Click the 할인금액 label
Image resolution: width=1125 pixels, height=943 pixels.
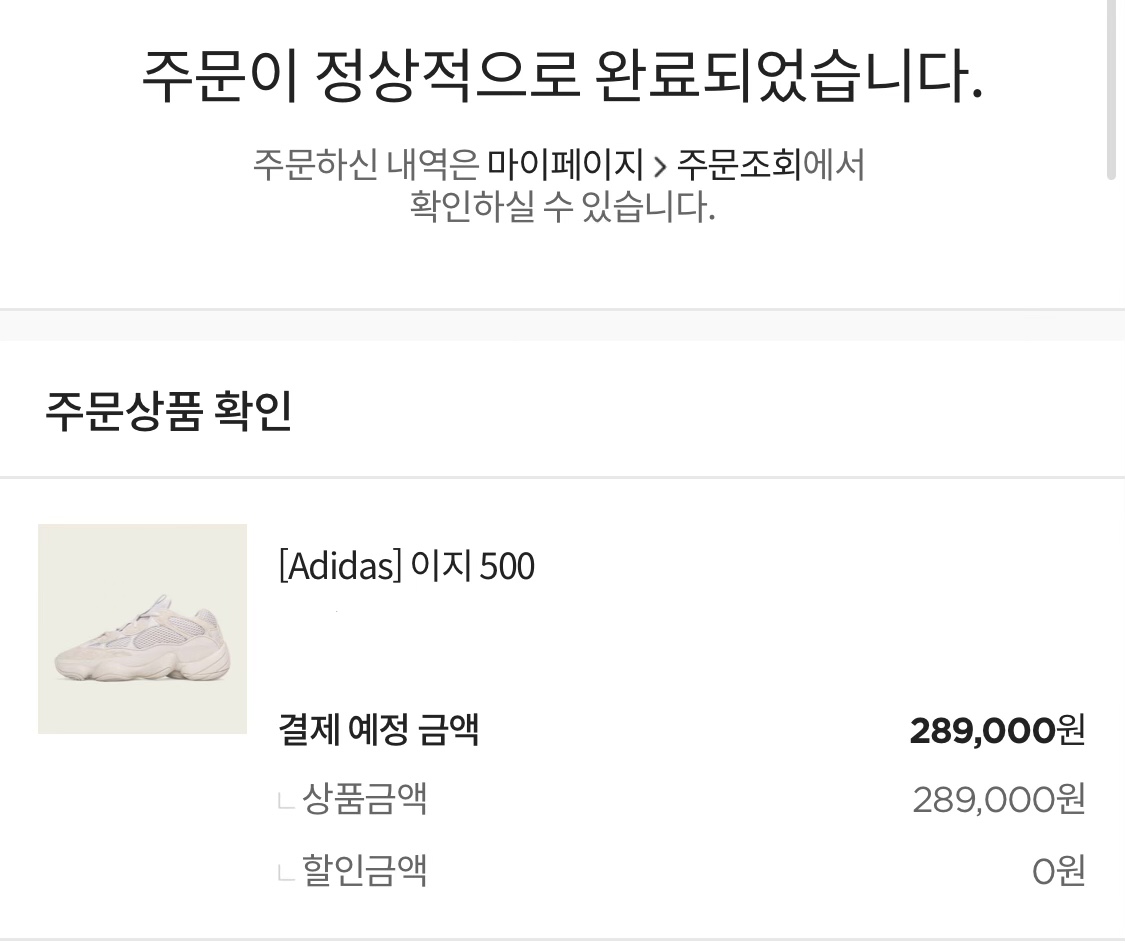pos(364,870)
